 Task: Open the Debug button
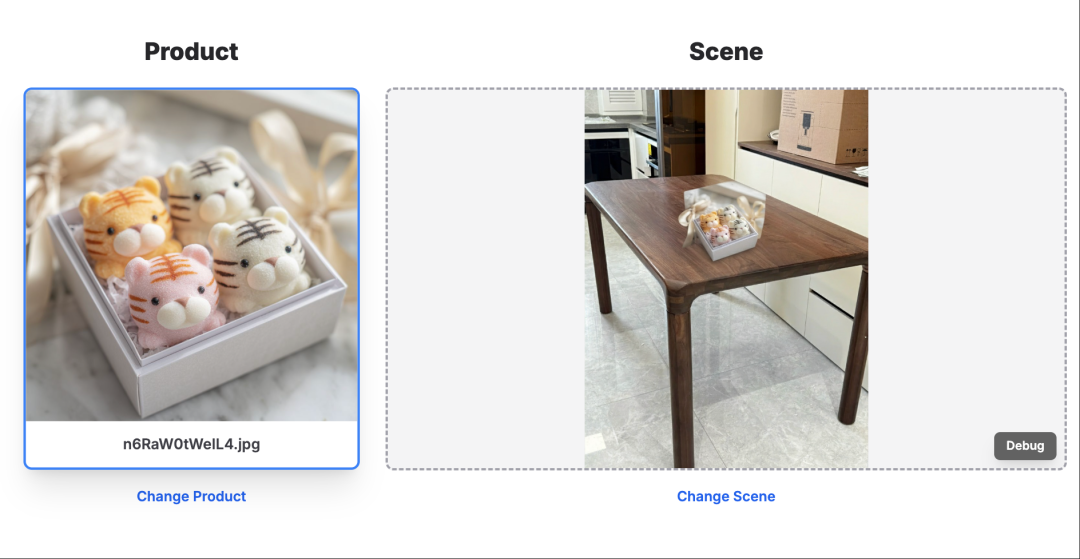coord(1025,445)
